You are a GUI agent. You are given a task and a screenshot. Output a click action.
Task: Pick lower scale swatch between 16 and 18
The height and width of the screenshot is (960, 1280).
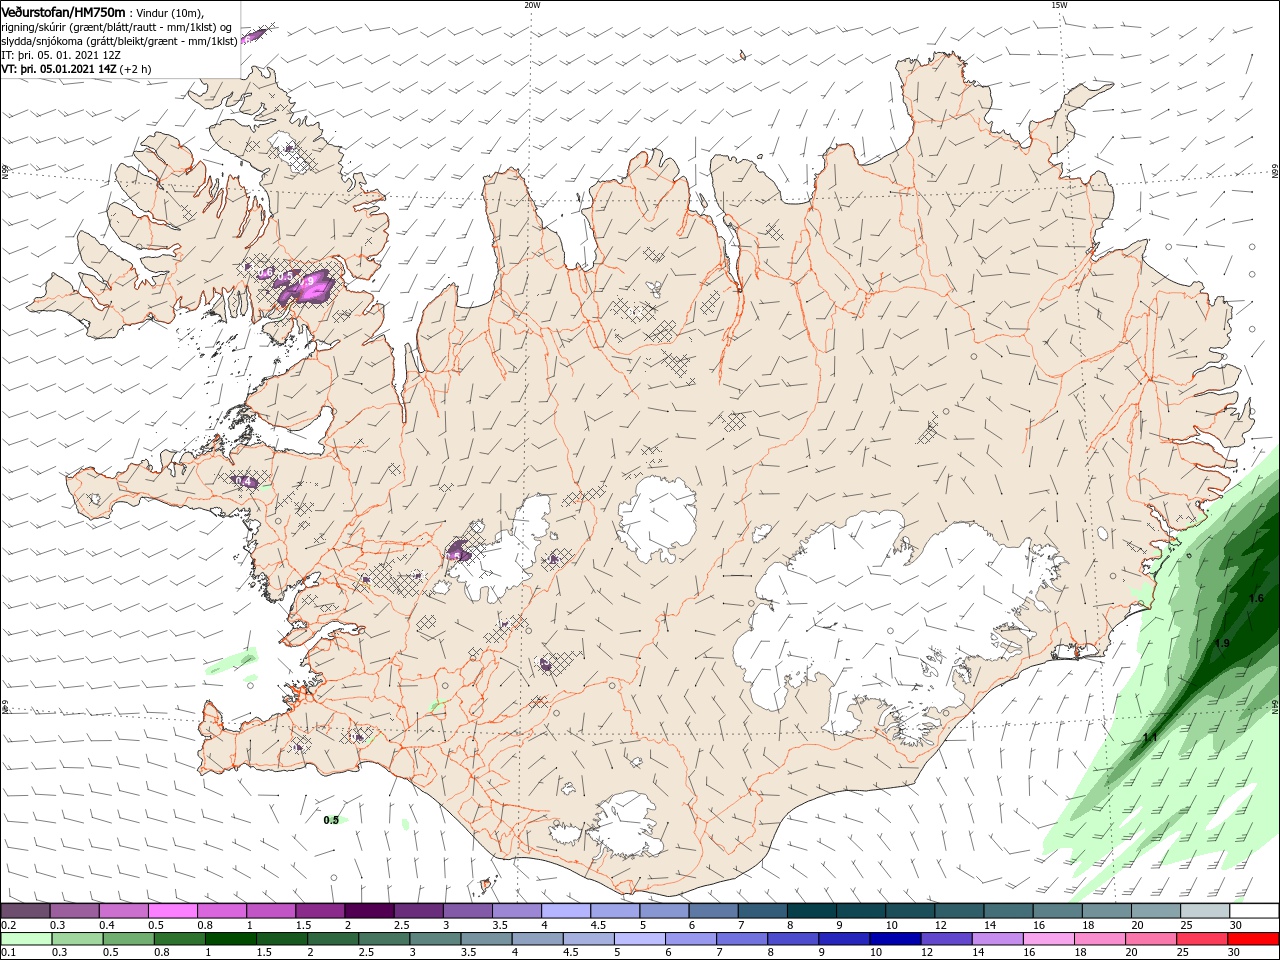(x=1049, y=939)
